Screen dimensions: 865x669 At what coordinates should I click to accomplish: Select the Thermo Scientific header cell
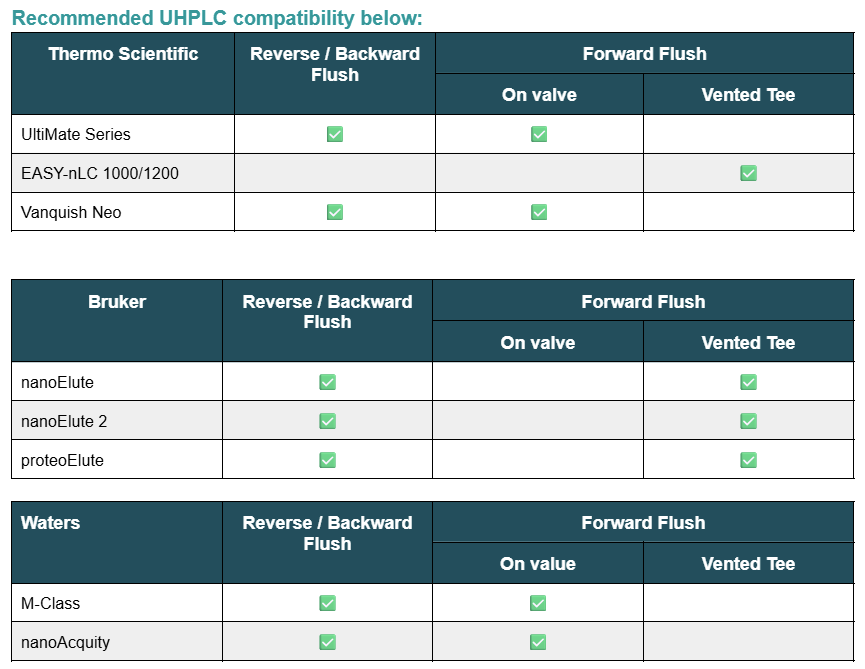123,54
